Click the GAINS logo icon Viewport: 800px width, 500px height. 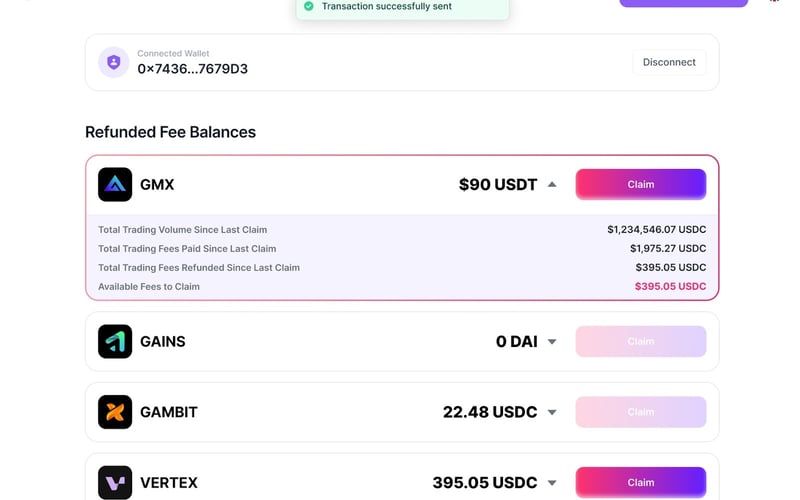point(115,342)
